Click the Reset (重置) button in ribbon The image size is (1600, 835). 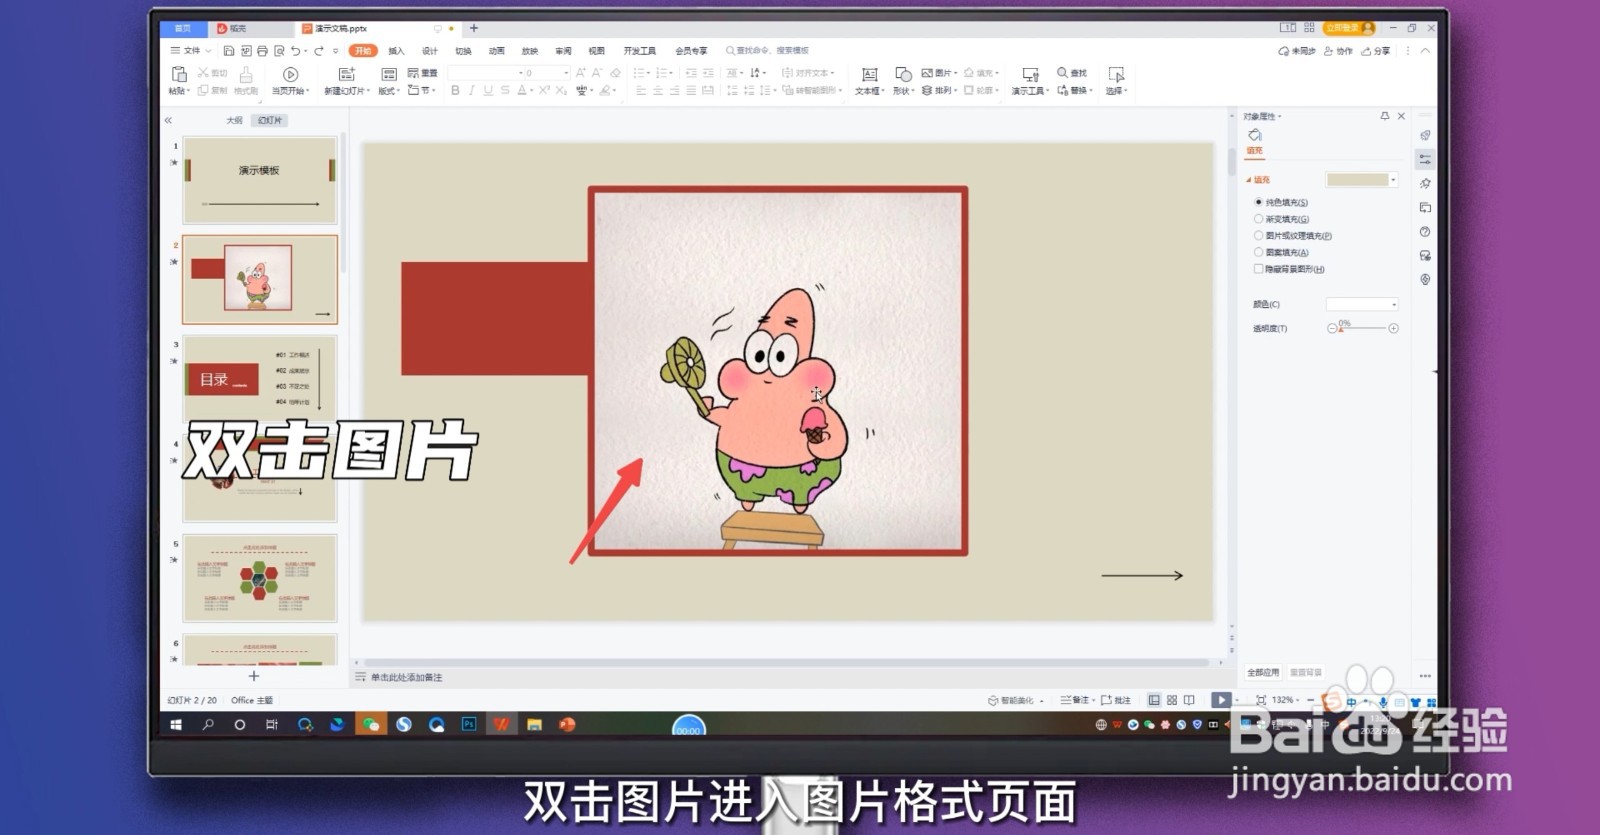click(423, 73)
